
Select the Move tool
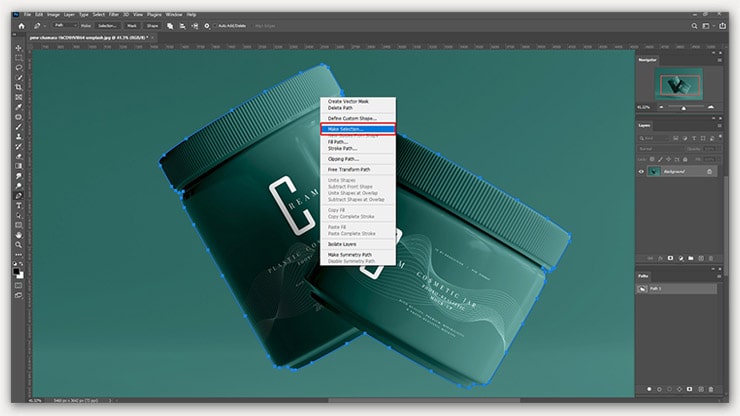coord(18,49)
